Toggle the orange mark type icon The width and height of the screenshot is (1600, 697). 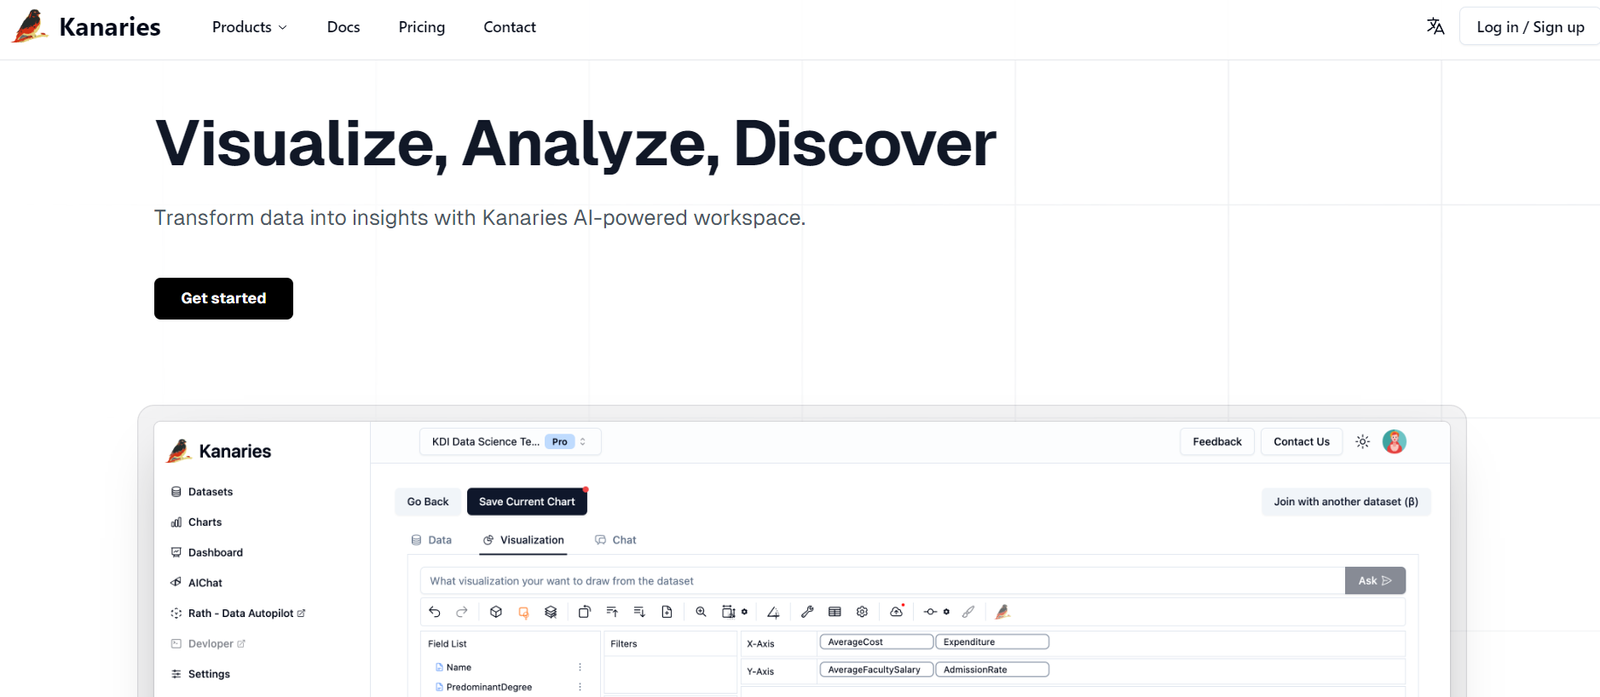click(x=523, y=612)
